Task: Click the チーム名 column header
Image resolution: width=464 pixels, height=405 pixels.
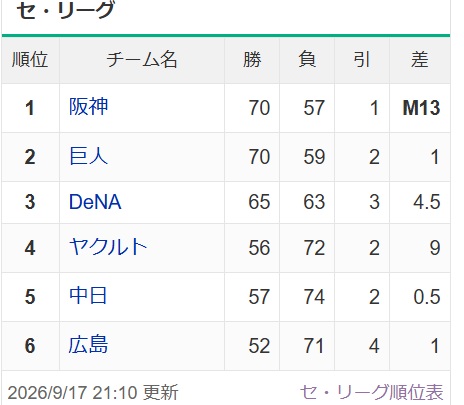Action: coord(142,60)
